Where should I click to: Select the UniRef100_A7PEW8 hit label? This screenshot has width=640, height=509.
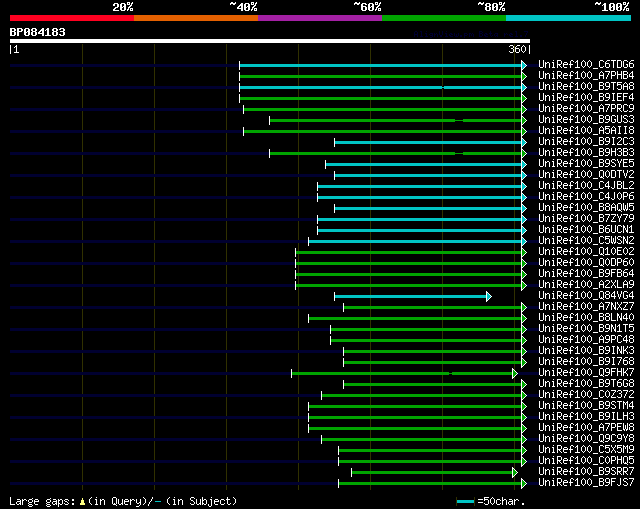click(x=586, y=428)
